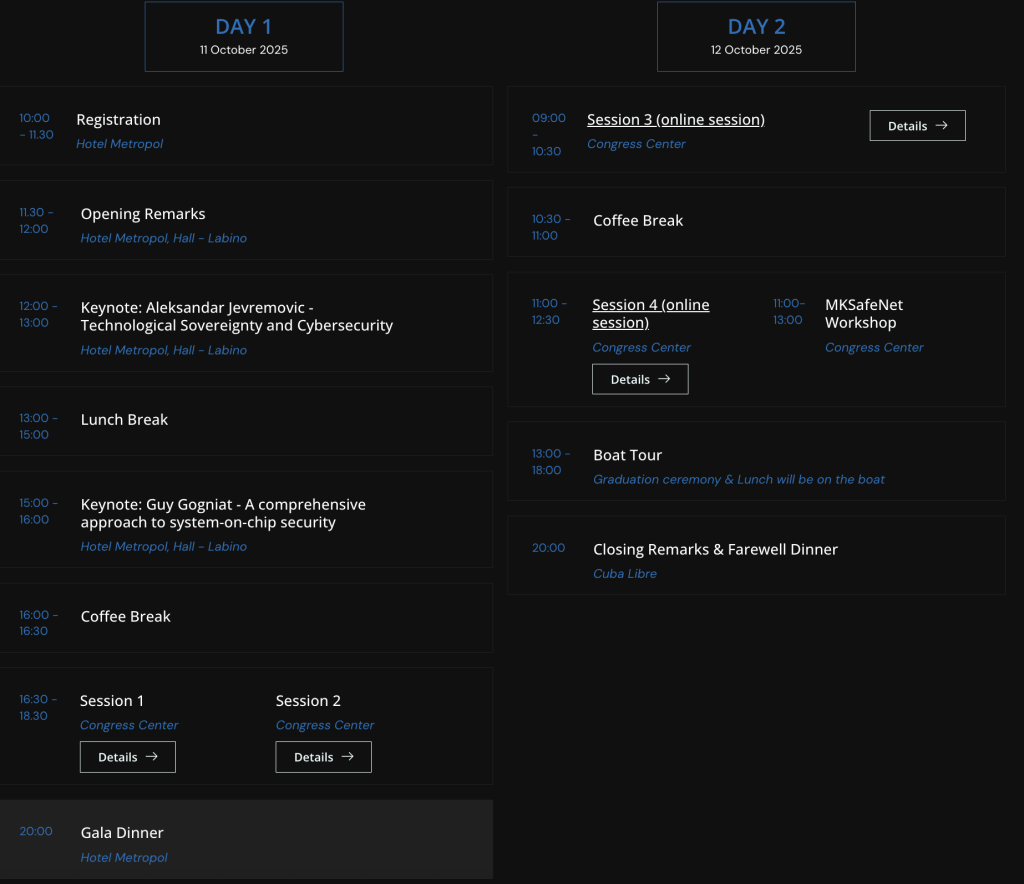Image resolution: width=1024 pixels, height=884 pixels.
Task: Select the Opening Remarks entry
Action: [x=143, y=214]
